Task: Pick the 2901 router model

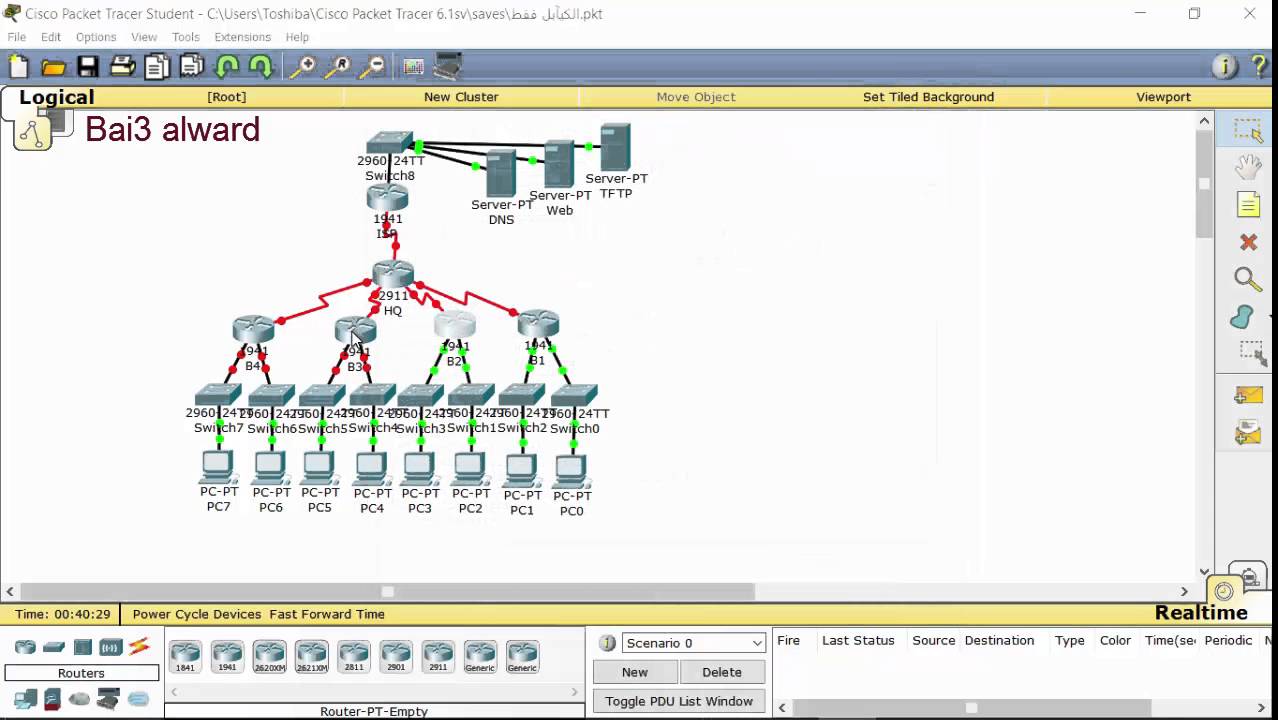Action: click(x=396, y=656)
